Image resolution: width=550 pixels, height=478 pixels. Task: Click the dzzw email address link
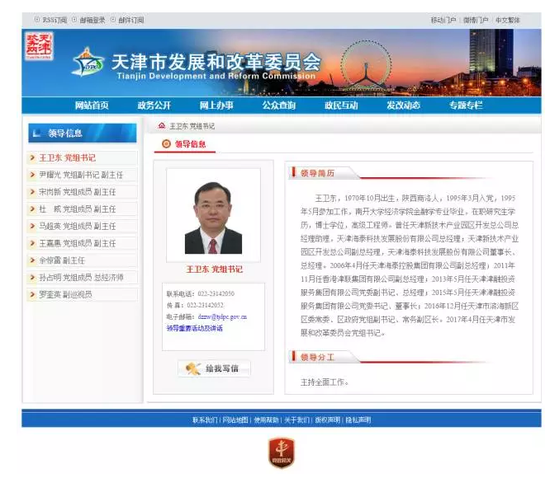pyautogui.click(x=222, y=317)
